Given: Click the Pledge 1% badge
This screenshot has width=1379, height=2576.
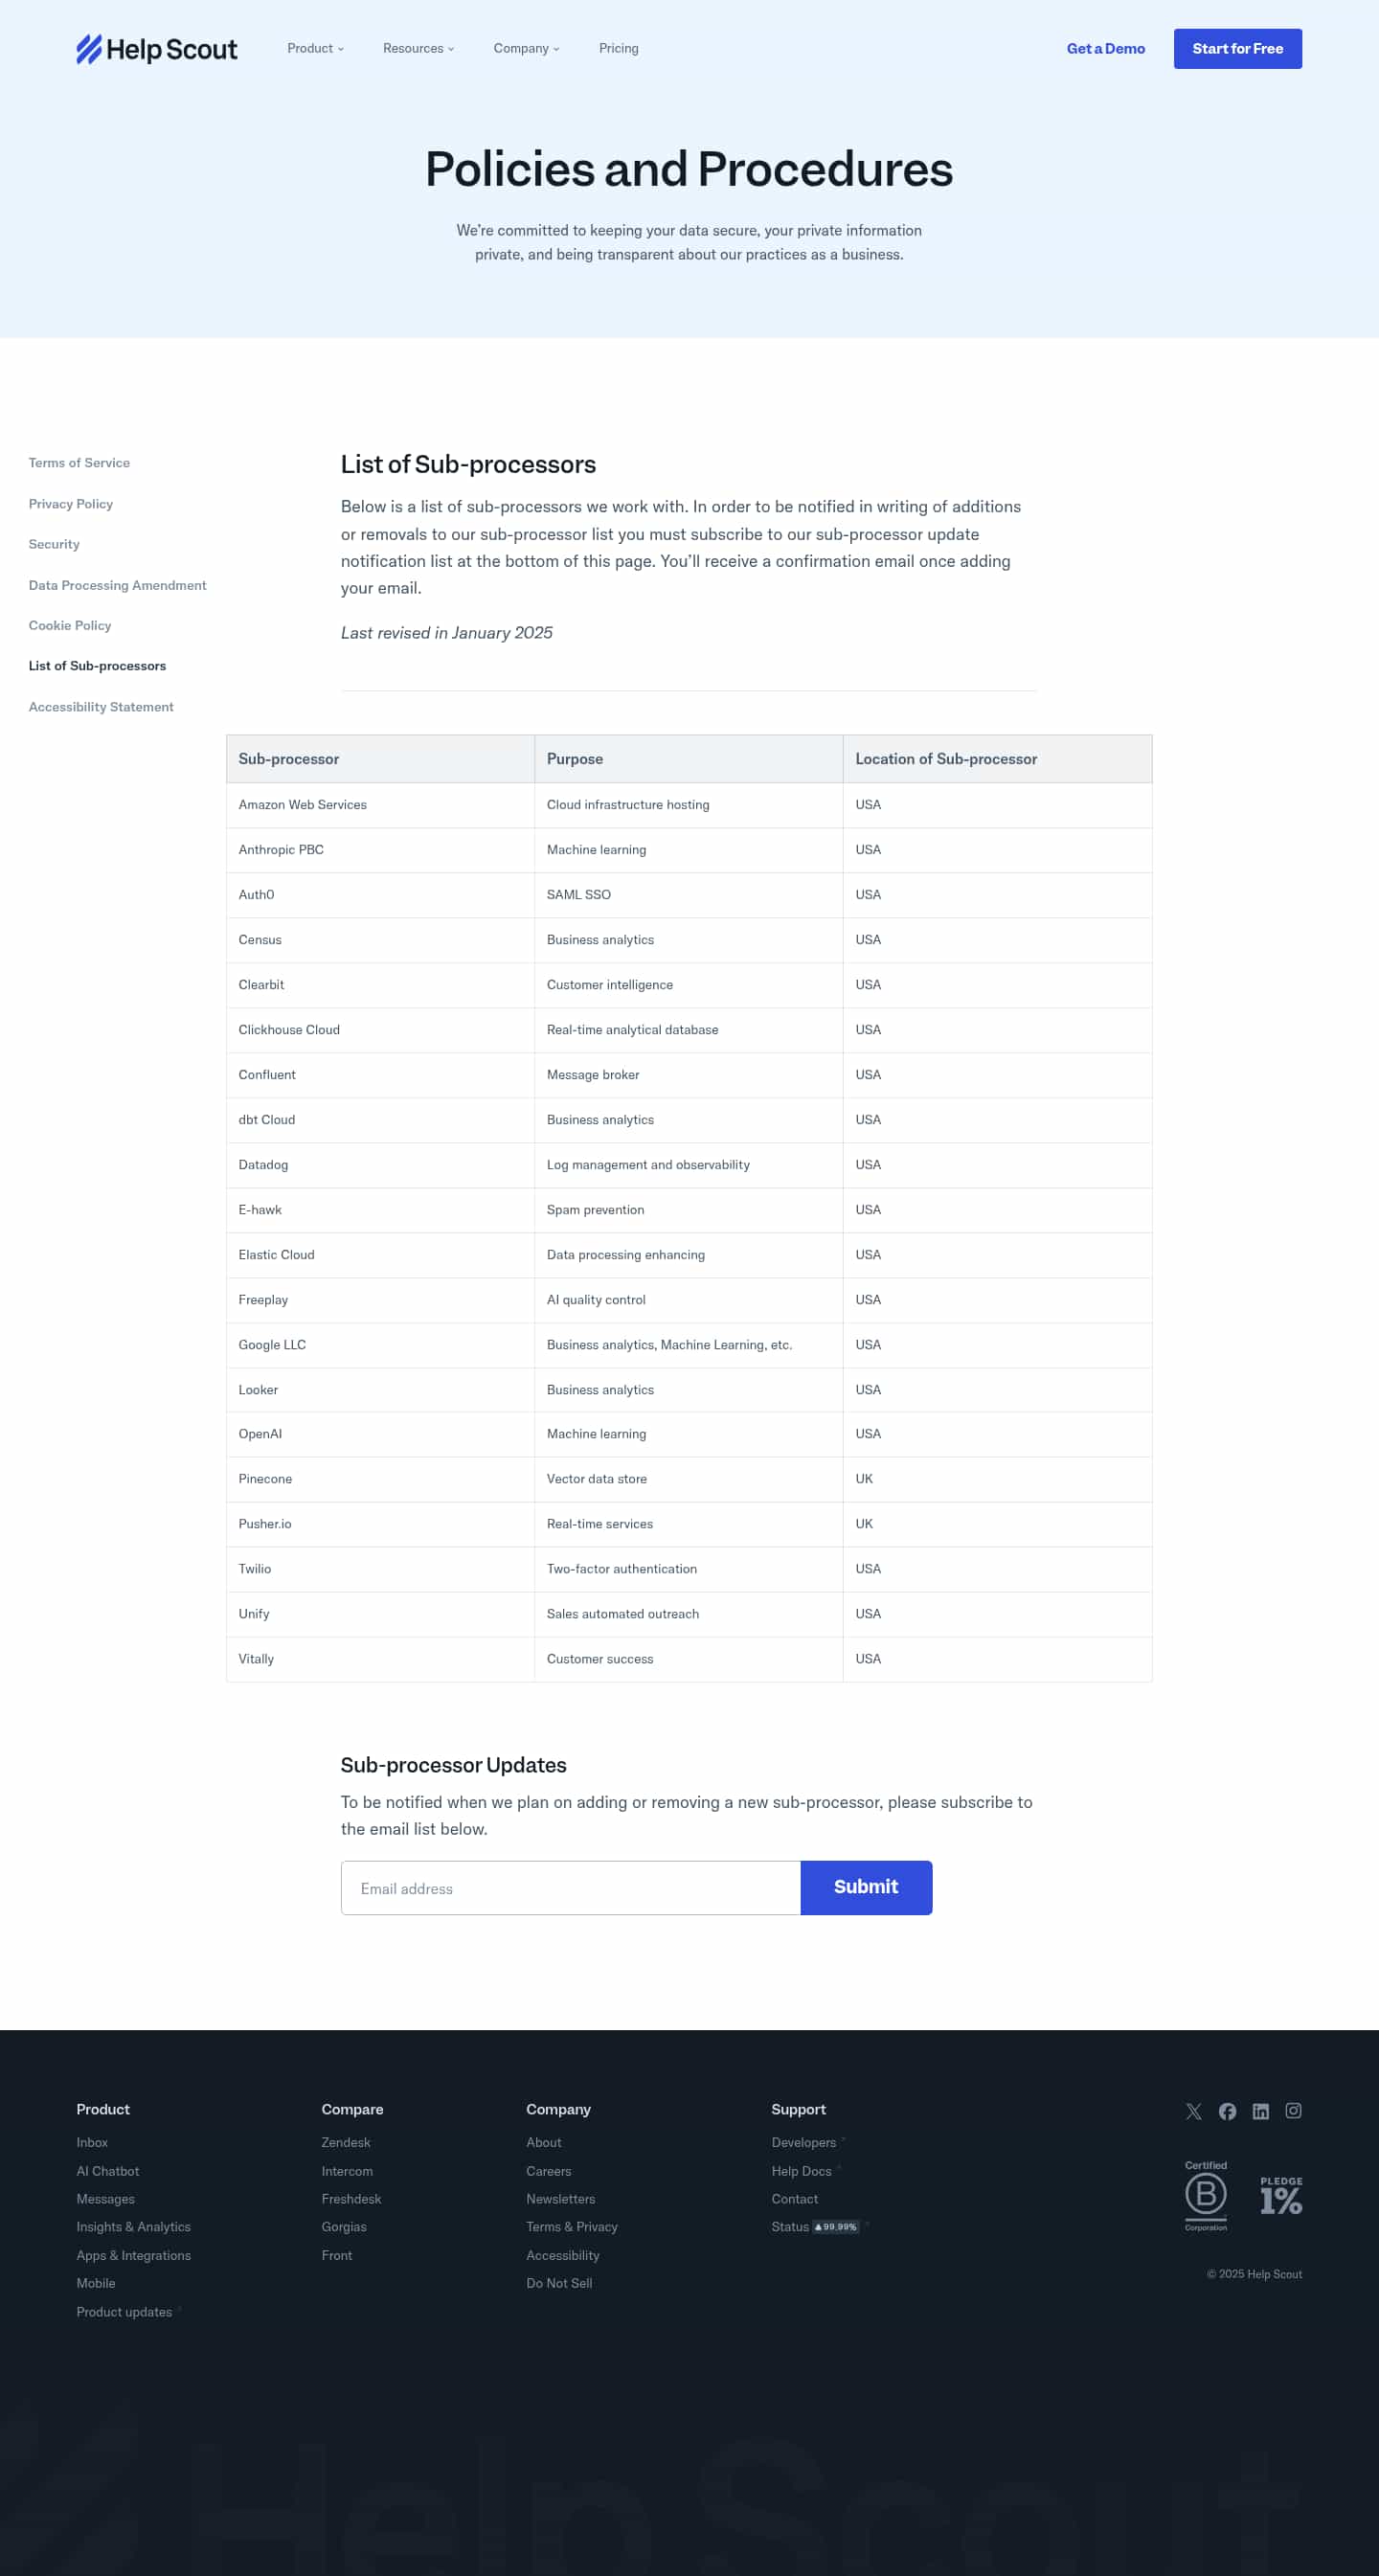Looking at the screenshot, I should (x=1280, y=2196).
